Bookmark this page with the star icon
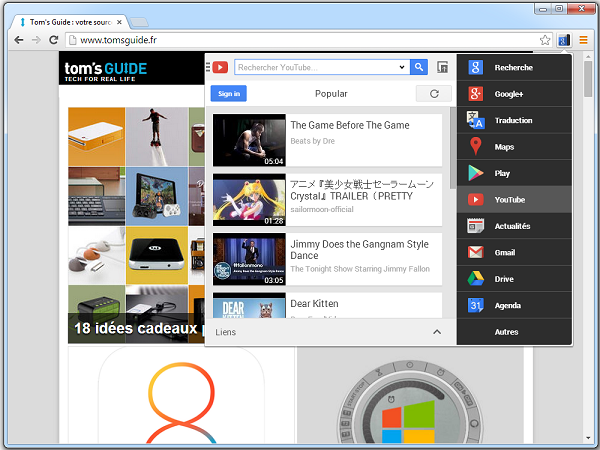 [545, 40]
